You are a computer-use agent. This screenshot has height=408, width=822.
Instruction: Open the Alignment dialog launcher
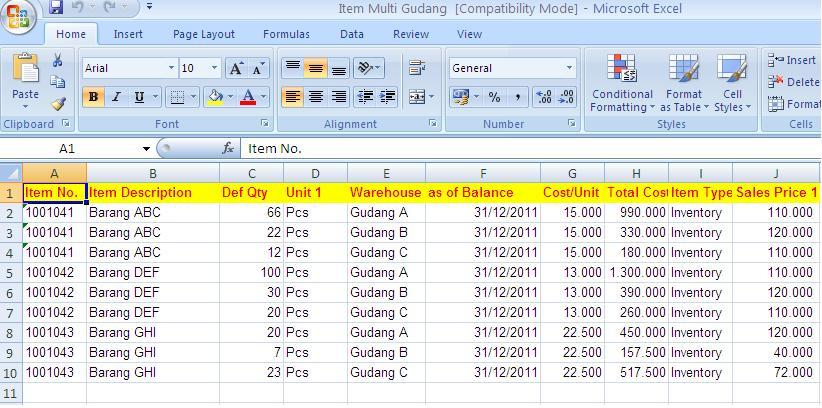tap(432, 123)
